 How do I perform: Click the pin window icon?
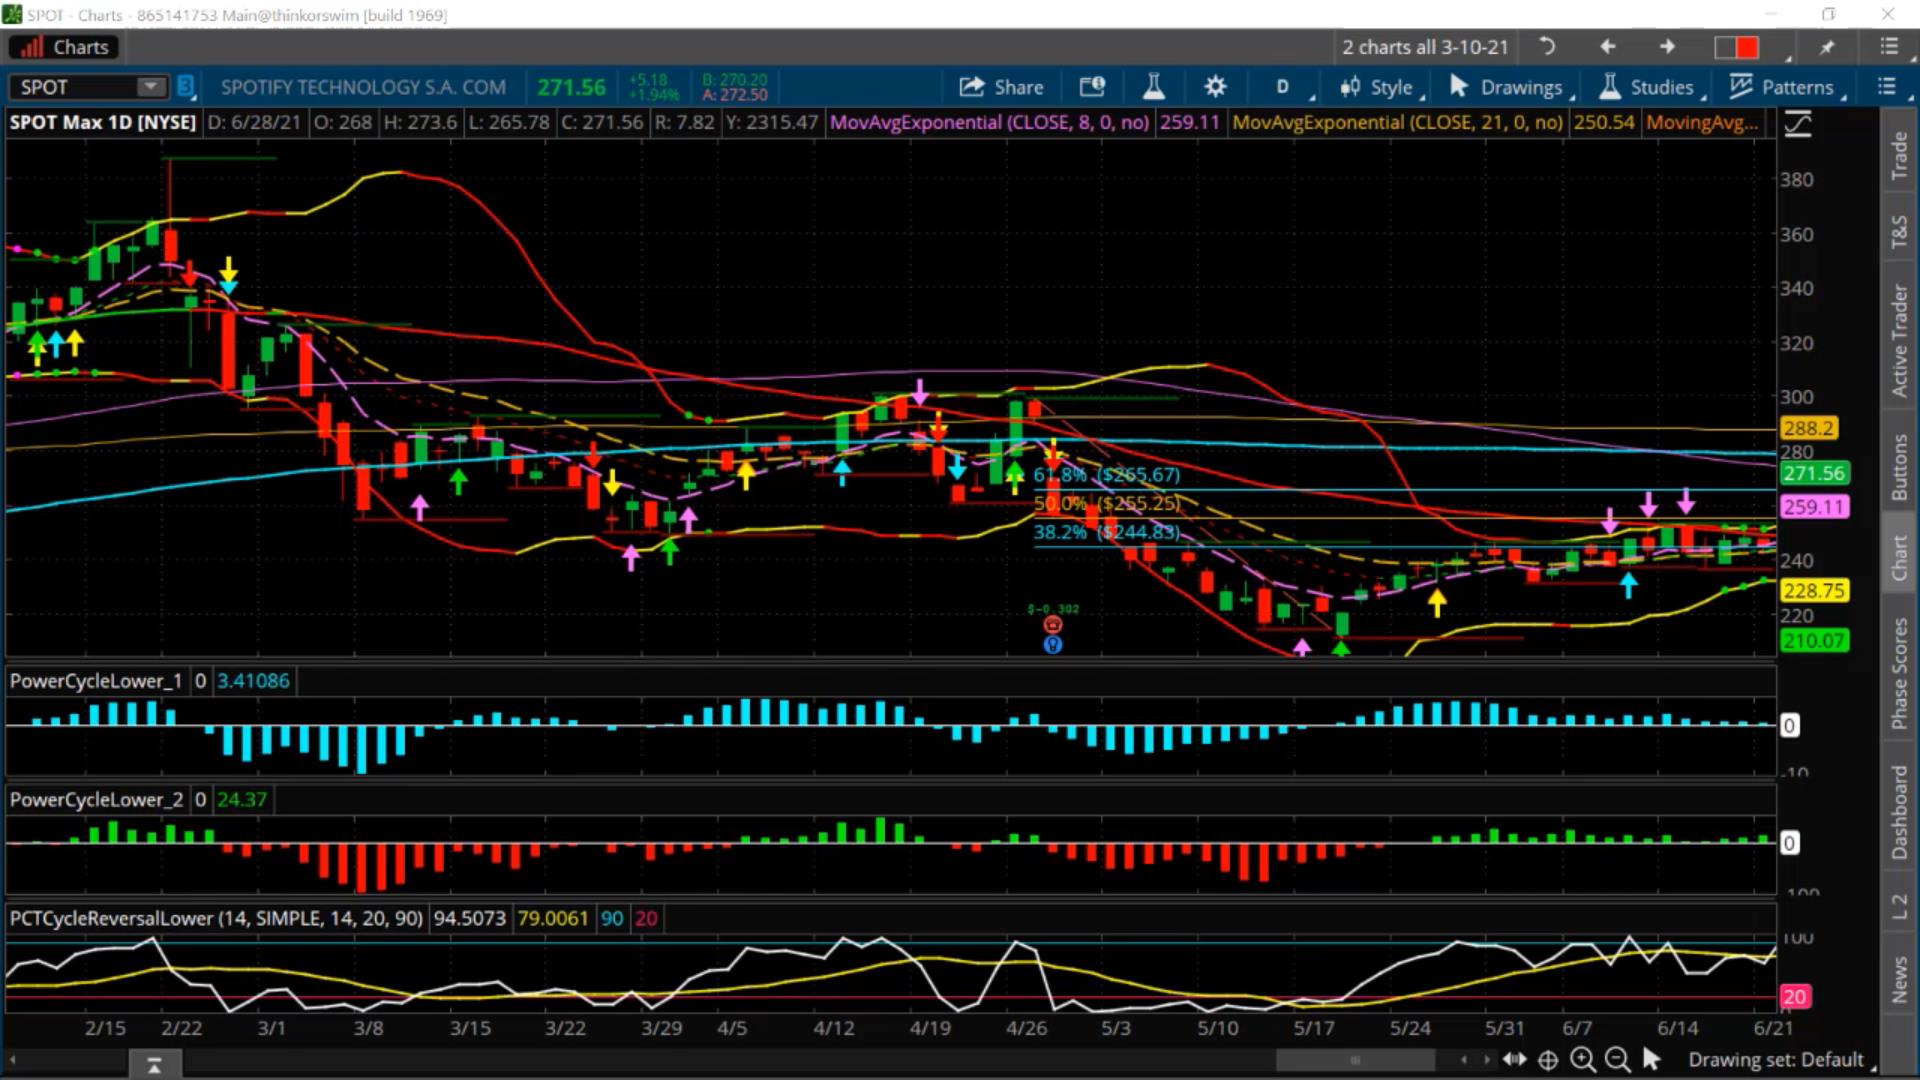pos(1827,47)
